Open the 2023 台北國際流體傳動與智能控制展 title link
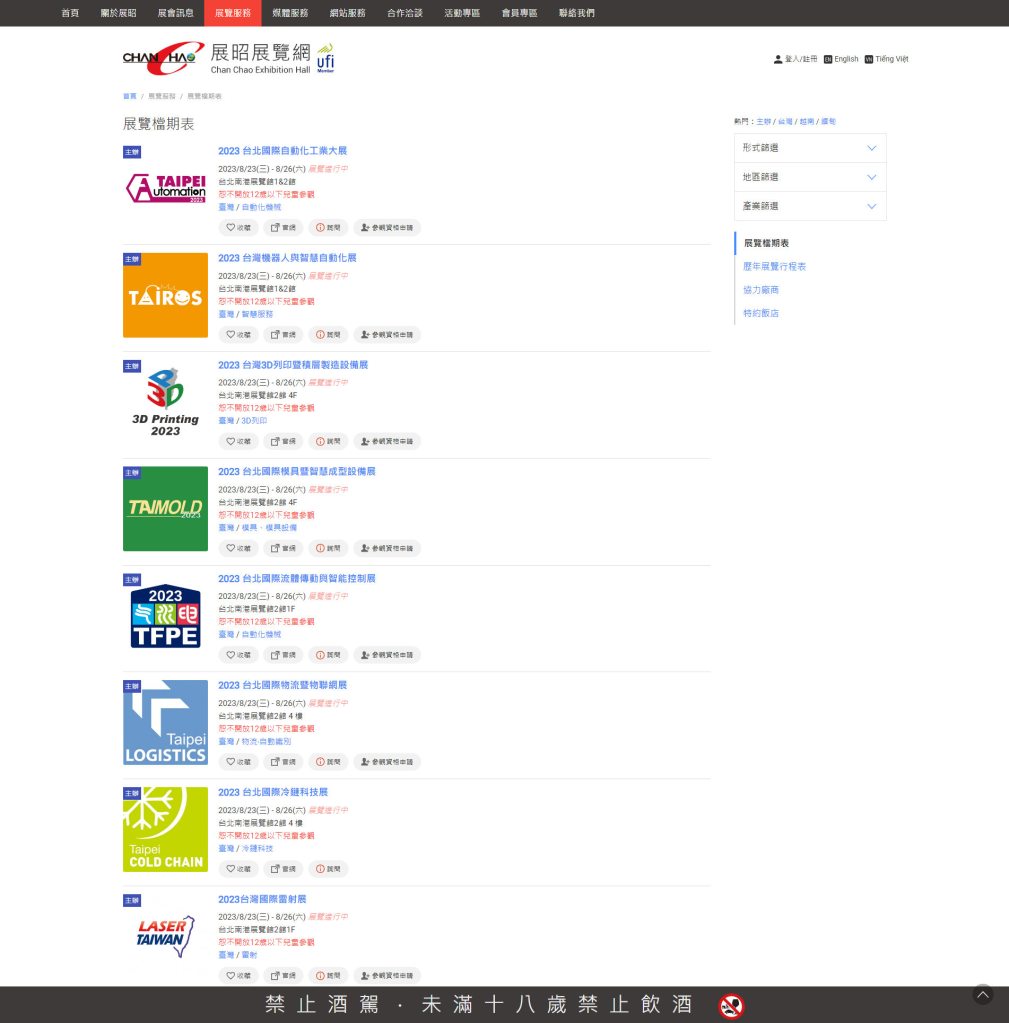The image size is (1009, 1023). coord(297,578)
